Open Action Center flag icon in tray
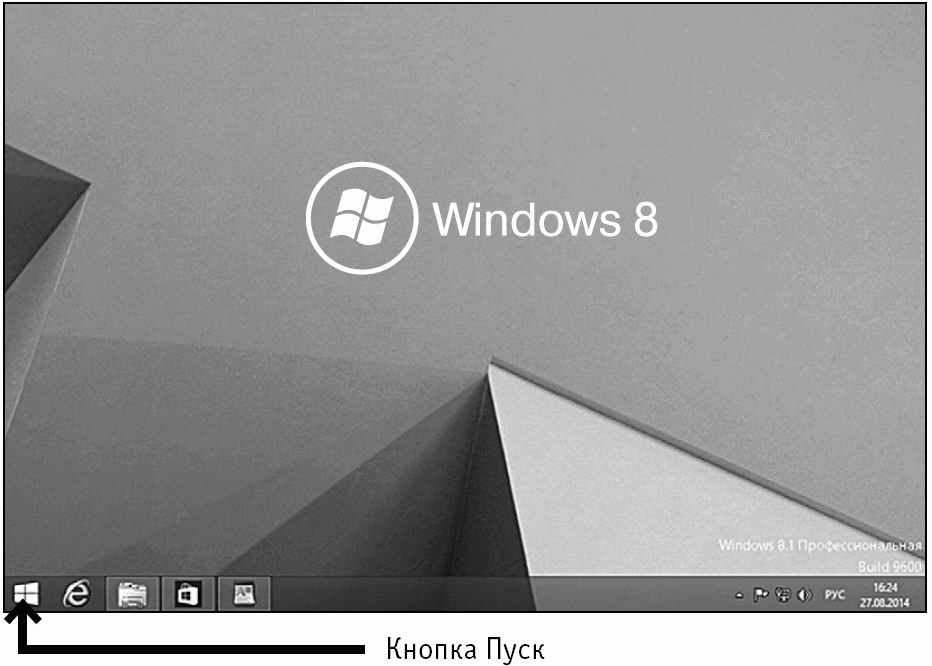The image size is (932, 666). point(760,595)
